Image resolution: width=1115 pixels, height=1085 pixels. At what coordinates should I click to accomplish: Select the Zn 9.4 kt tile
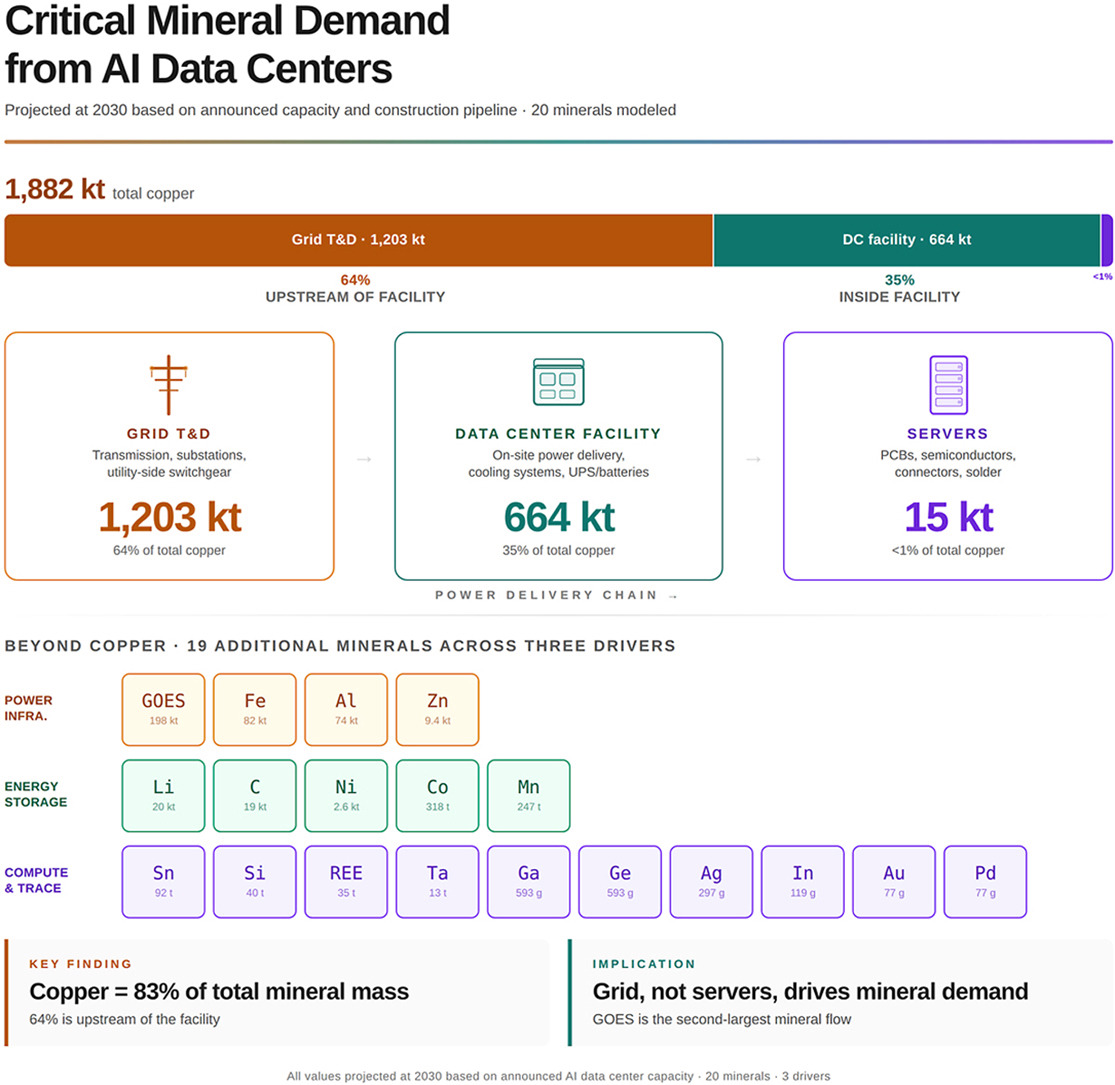[x=437, y=710]
